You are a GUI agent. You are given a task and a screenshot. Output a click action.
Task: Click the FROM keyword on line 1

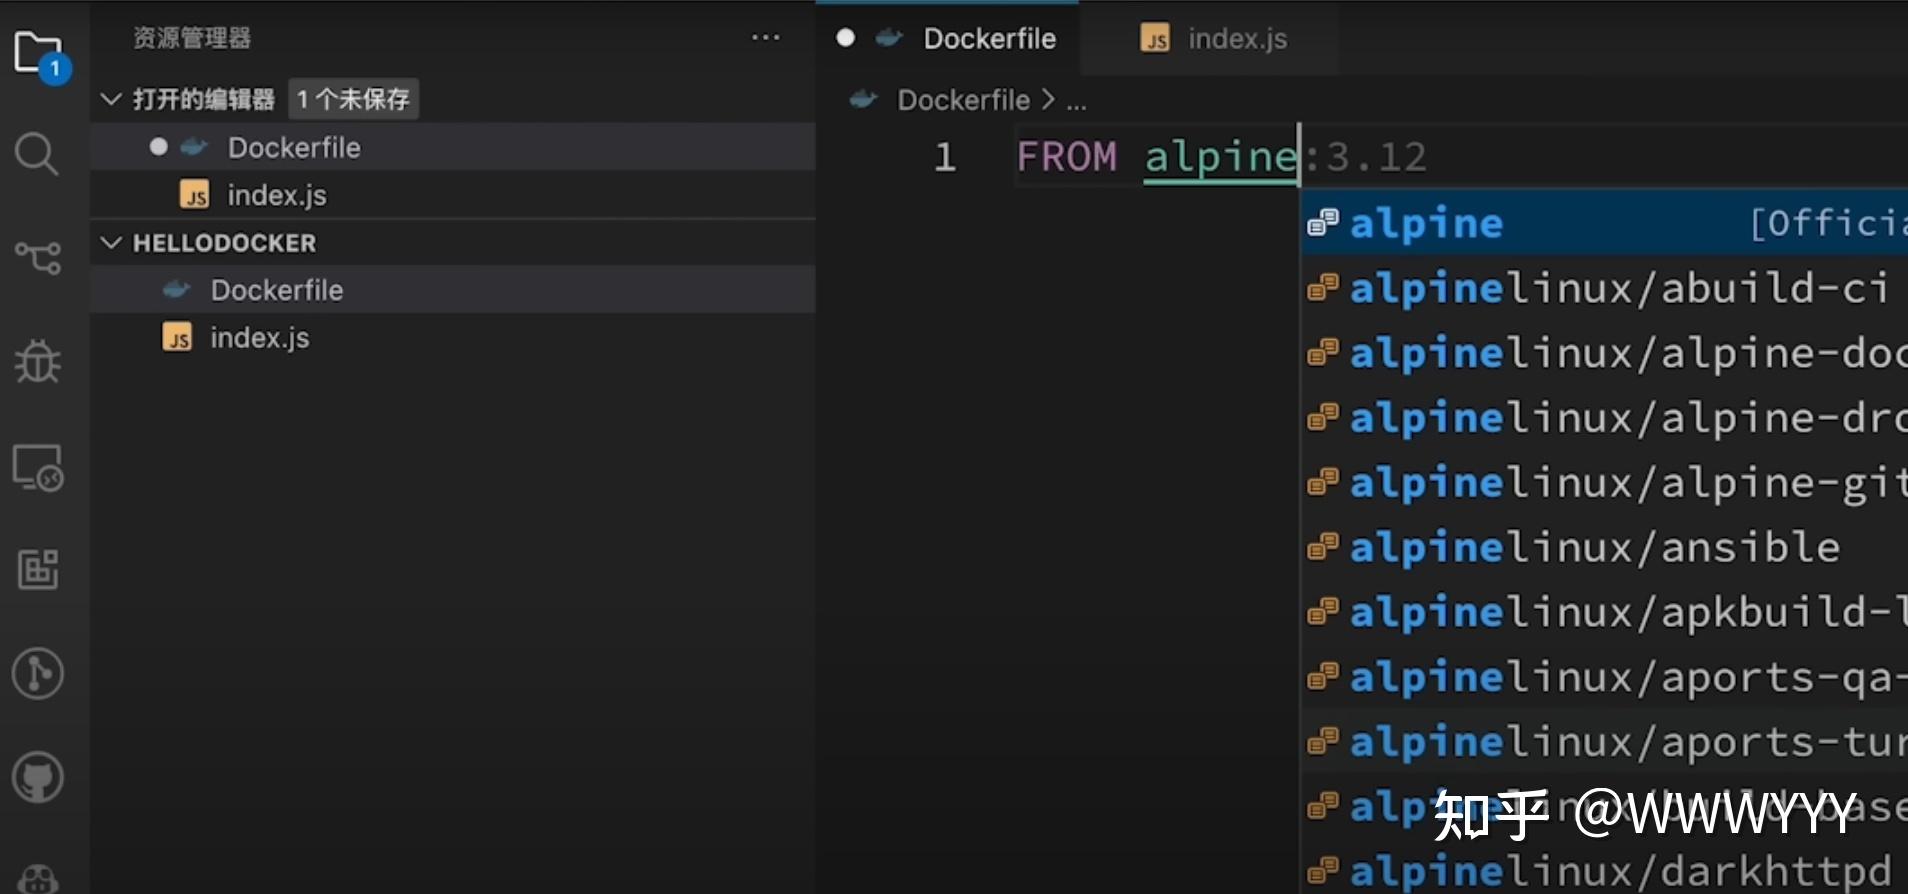(1066, 157)
